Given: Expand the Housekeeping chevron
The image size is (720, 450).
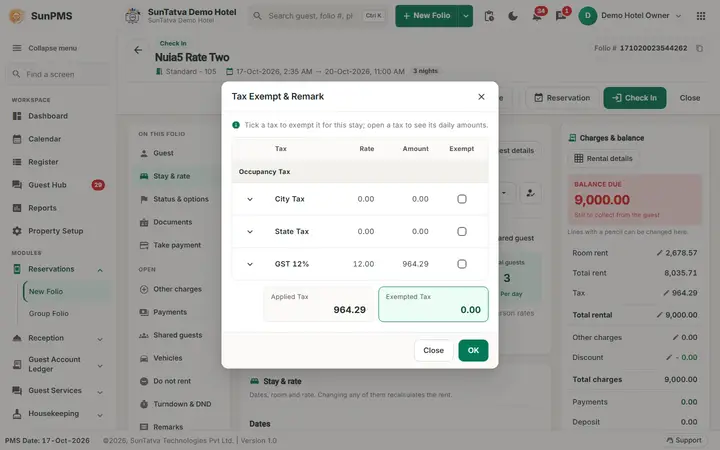Looking at the screenshot, I should click(100, 415).
